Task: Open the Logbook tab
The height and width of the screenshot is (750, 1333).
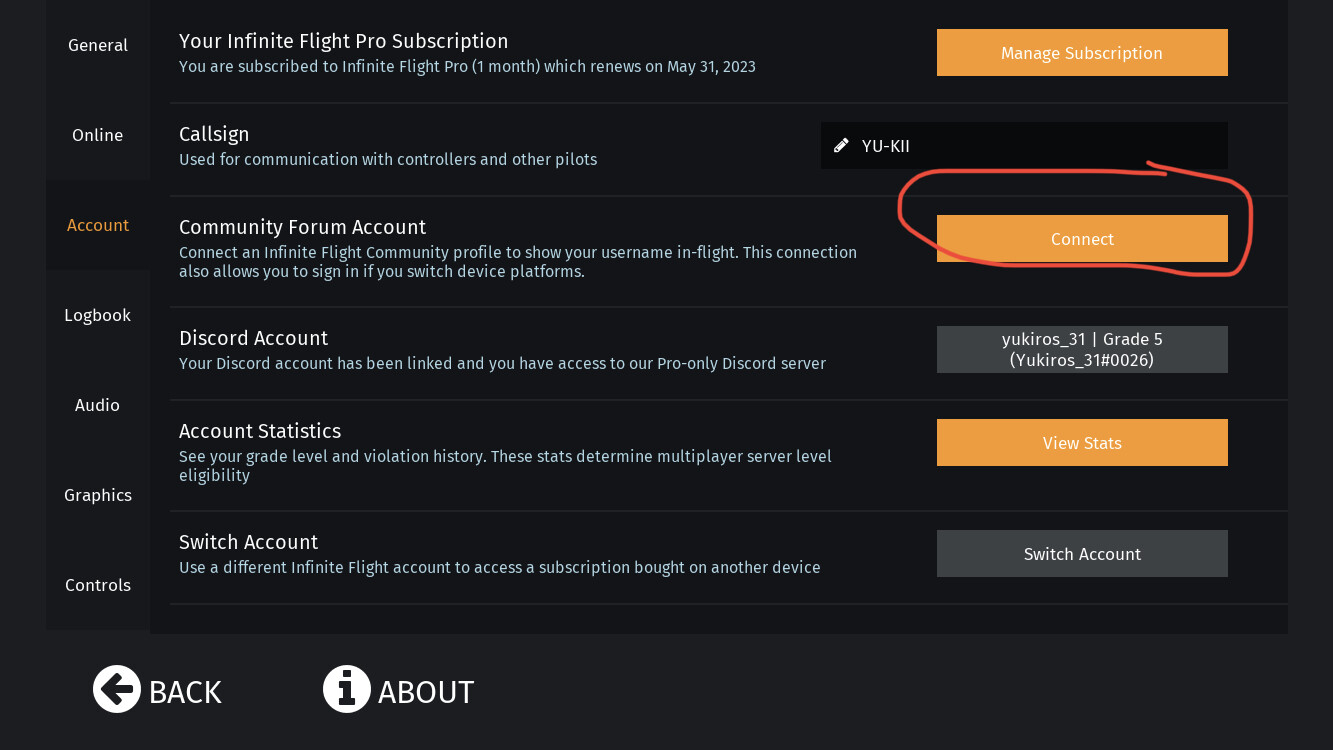Action: (98, 315)
